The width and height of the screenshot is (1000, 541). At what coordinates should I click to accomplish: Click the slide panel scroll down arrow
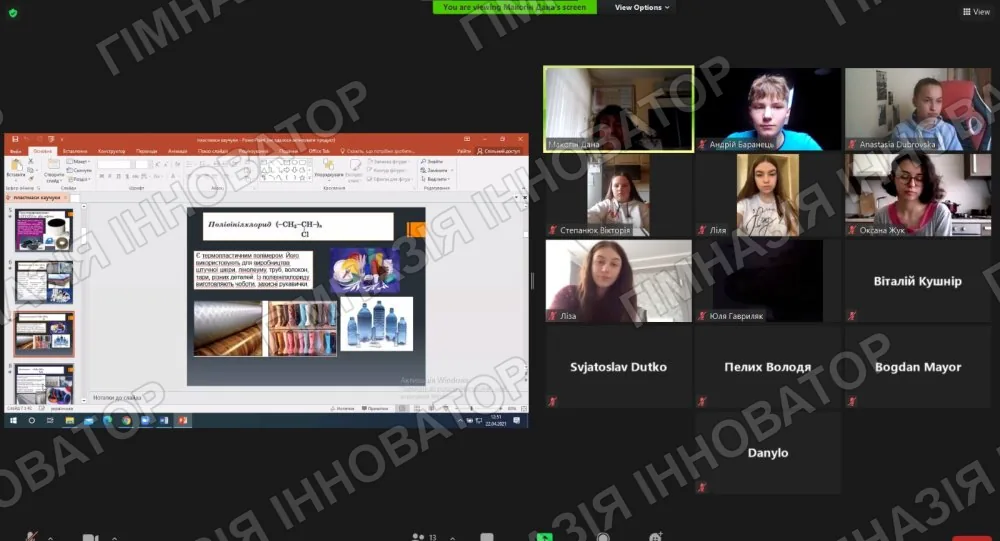84,400
